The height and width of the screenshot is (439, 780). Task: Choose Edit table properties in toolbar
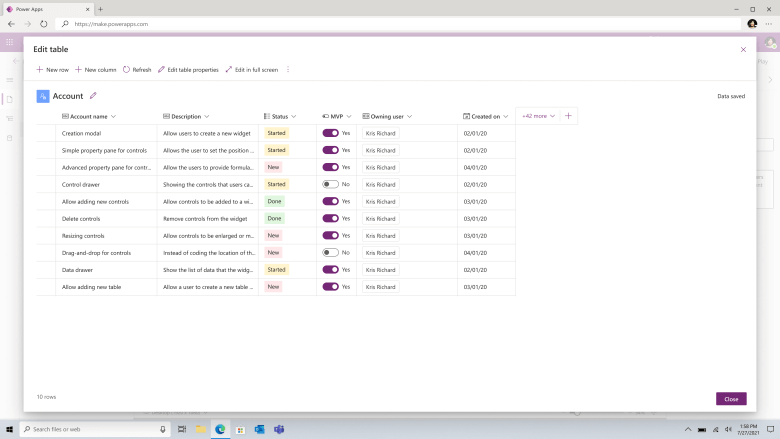(x=188, y=70)
